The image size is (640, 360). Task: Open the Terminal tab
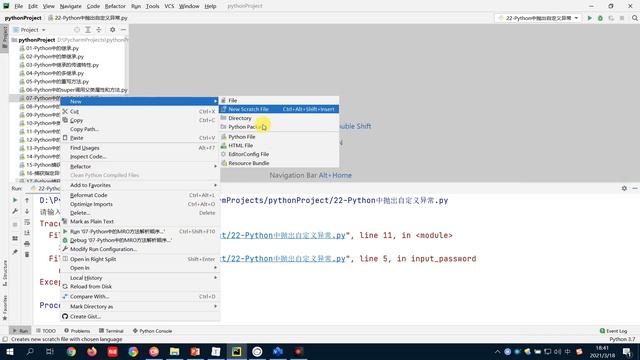point(111,331)
